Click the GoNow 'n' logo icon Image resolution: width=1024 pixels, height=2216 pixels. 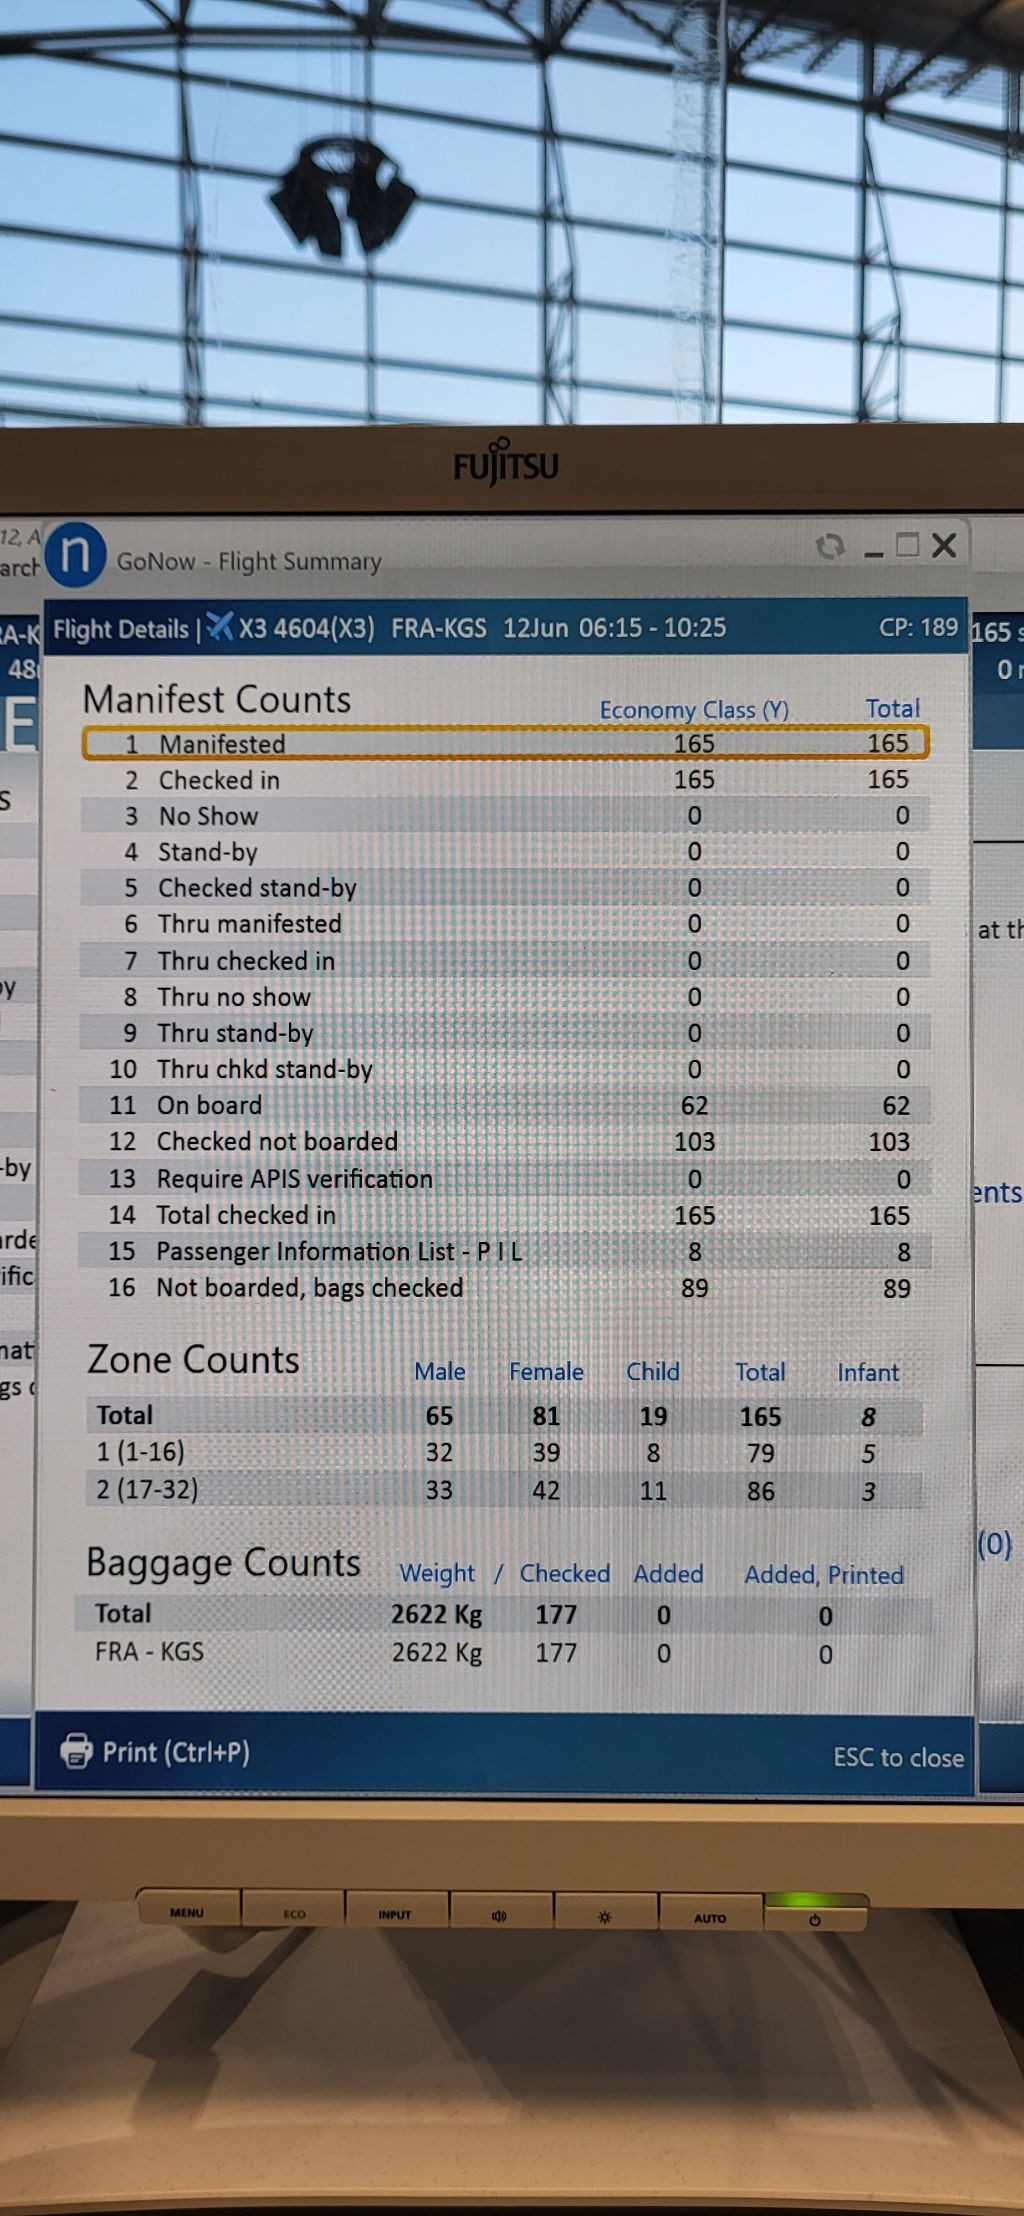(75, 554)
